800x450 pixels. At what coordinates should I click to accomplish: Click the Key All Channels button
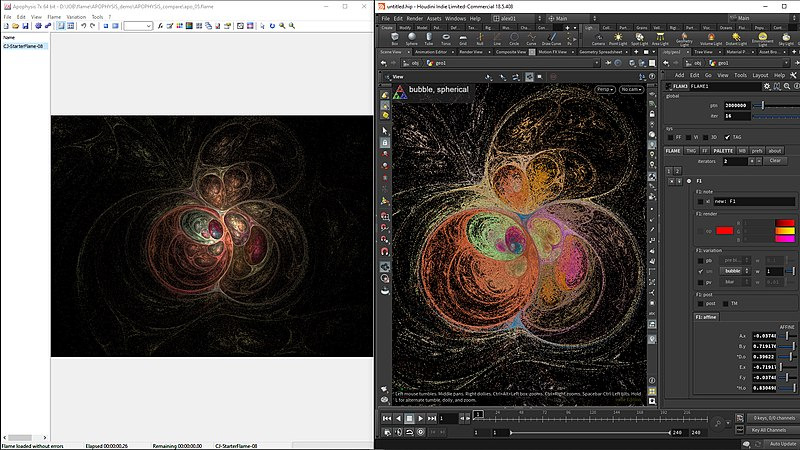[x=767, y=430]
